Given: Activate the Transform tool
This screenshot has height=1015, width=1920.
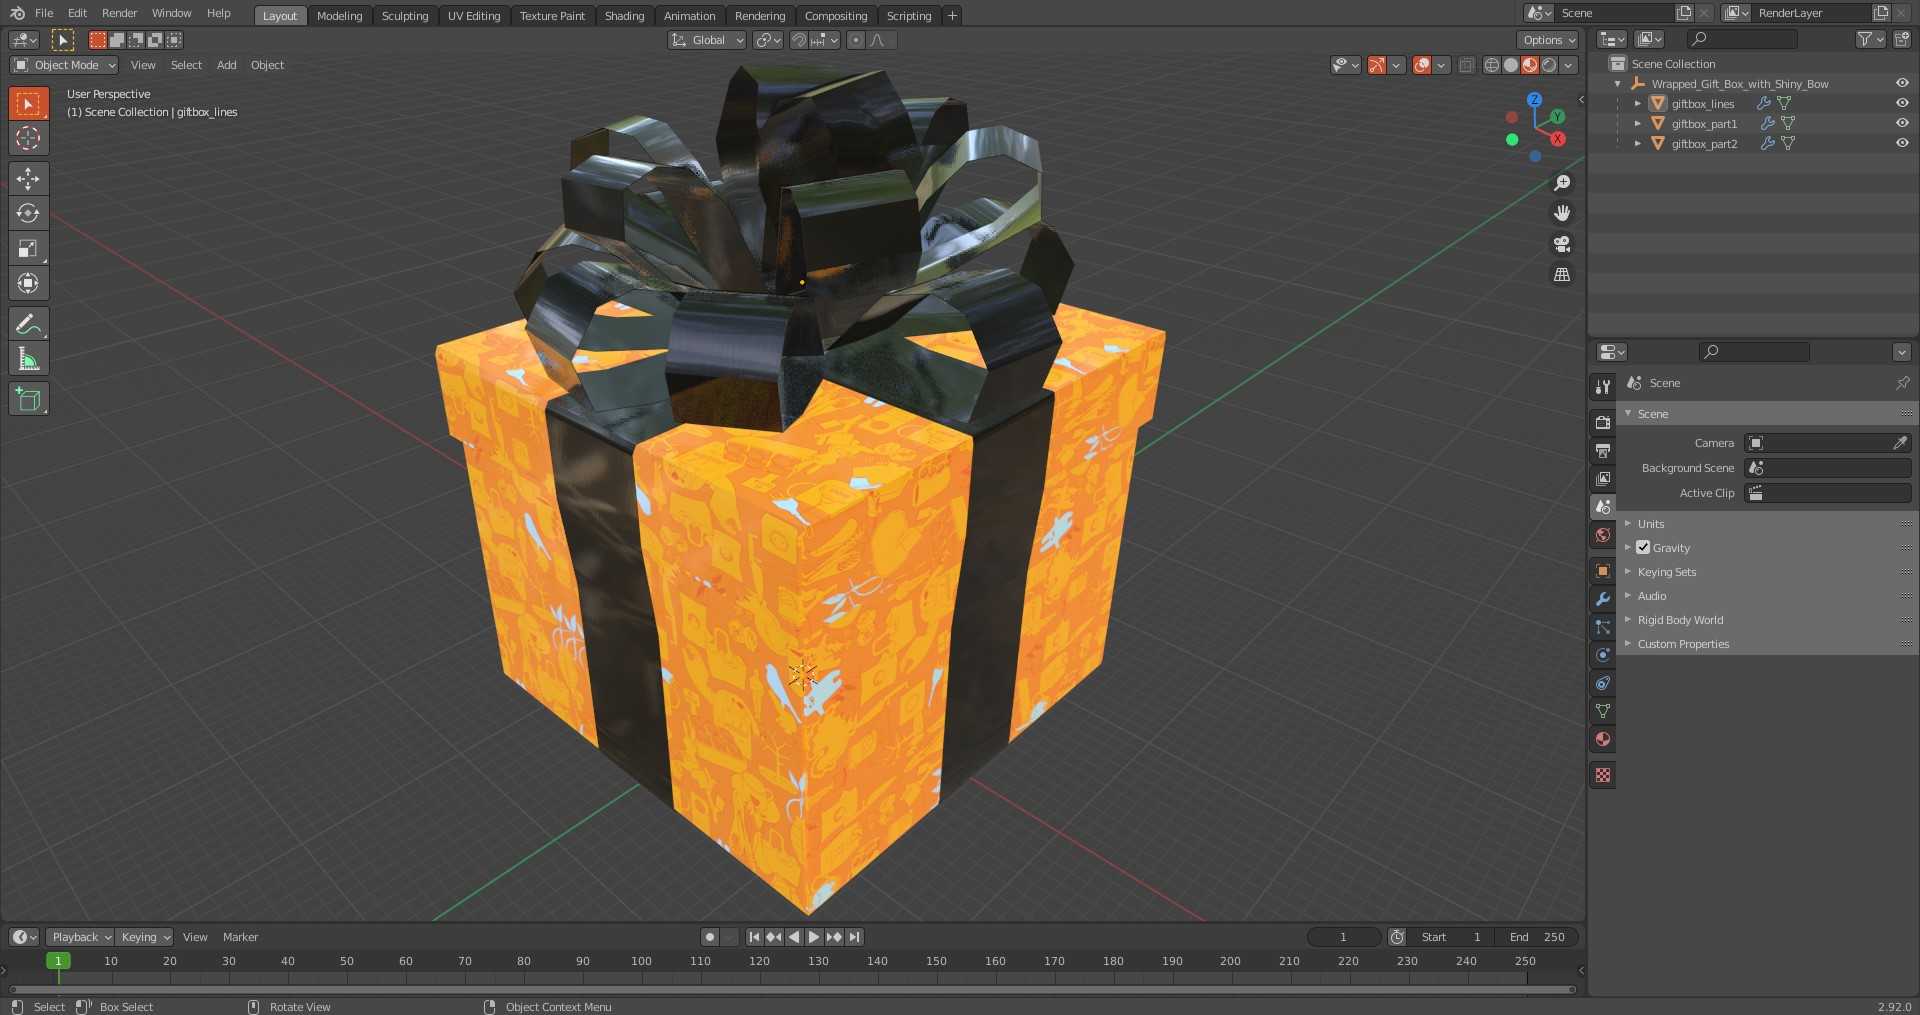Looking at the screenshot, I should click(28, 283).
